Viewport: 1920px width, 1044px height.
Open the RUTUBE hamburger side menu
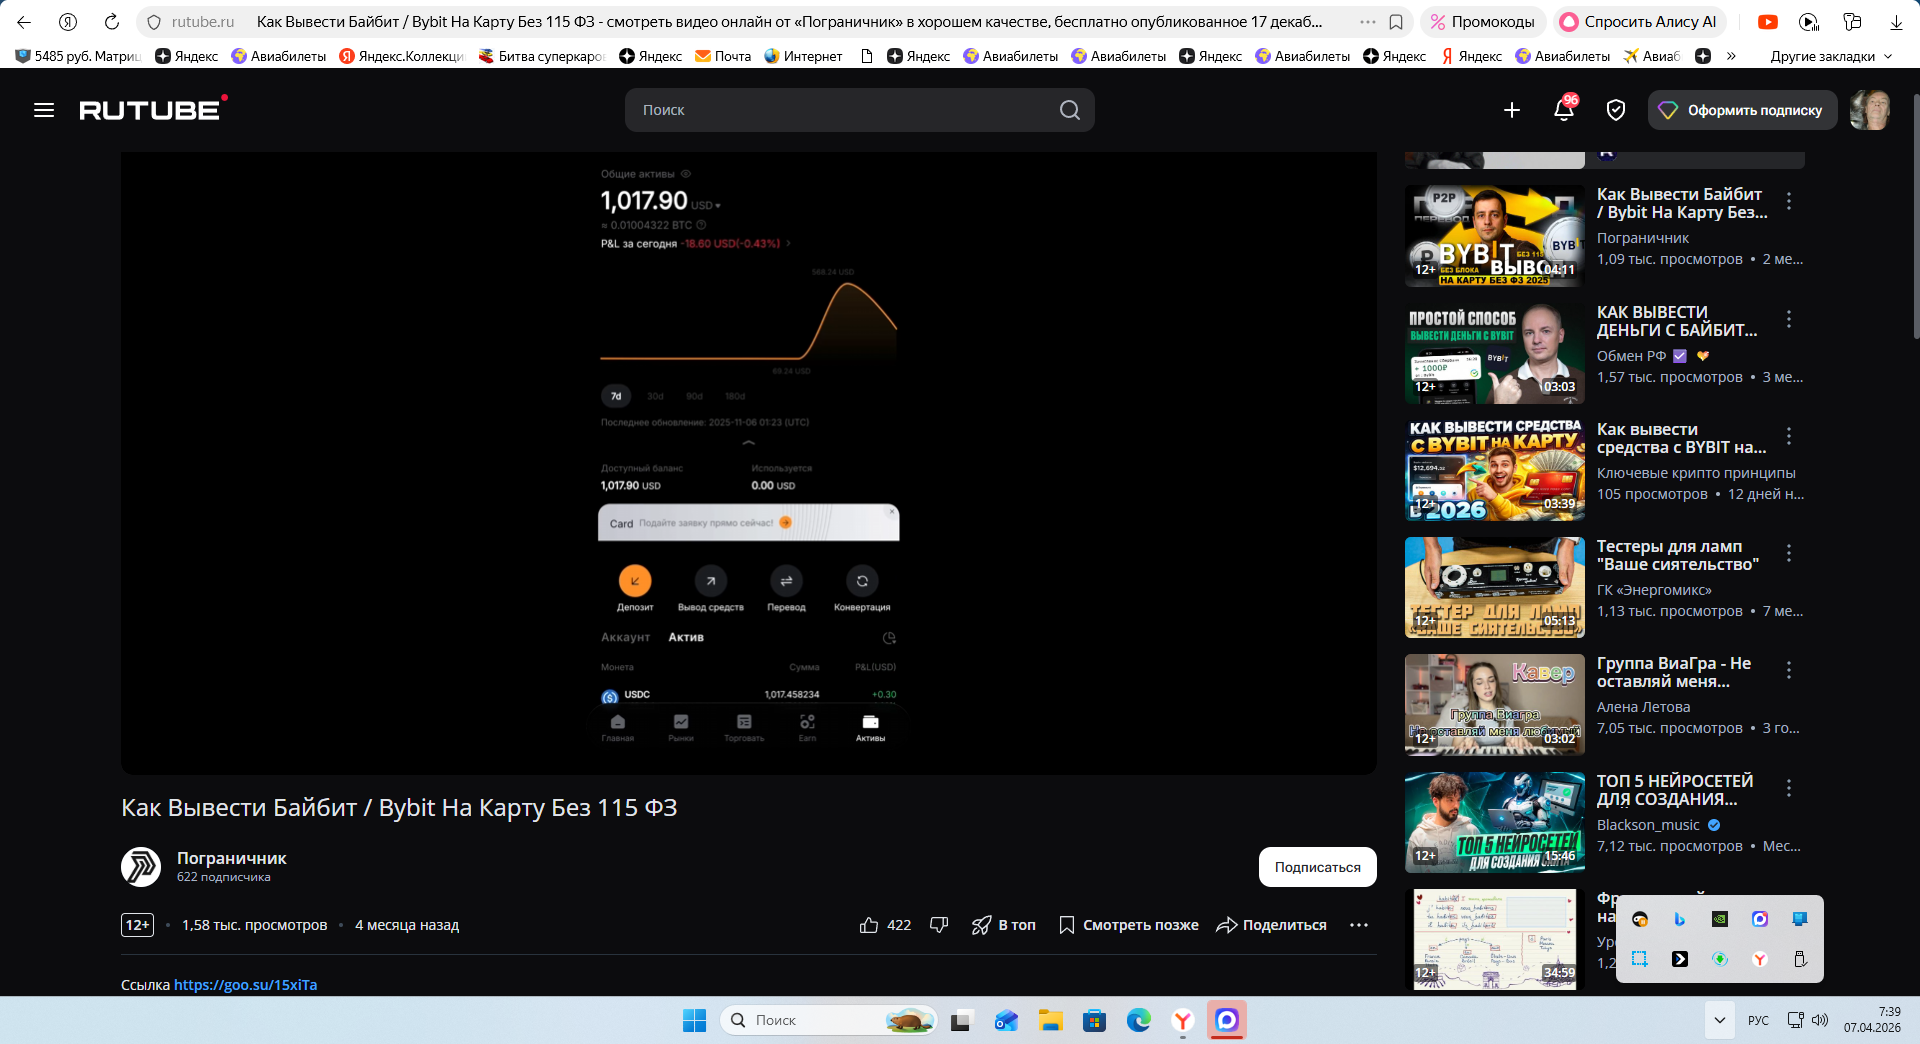point(44,110)
